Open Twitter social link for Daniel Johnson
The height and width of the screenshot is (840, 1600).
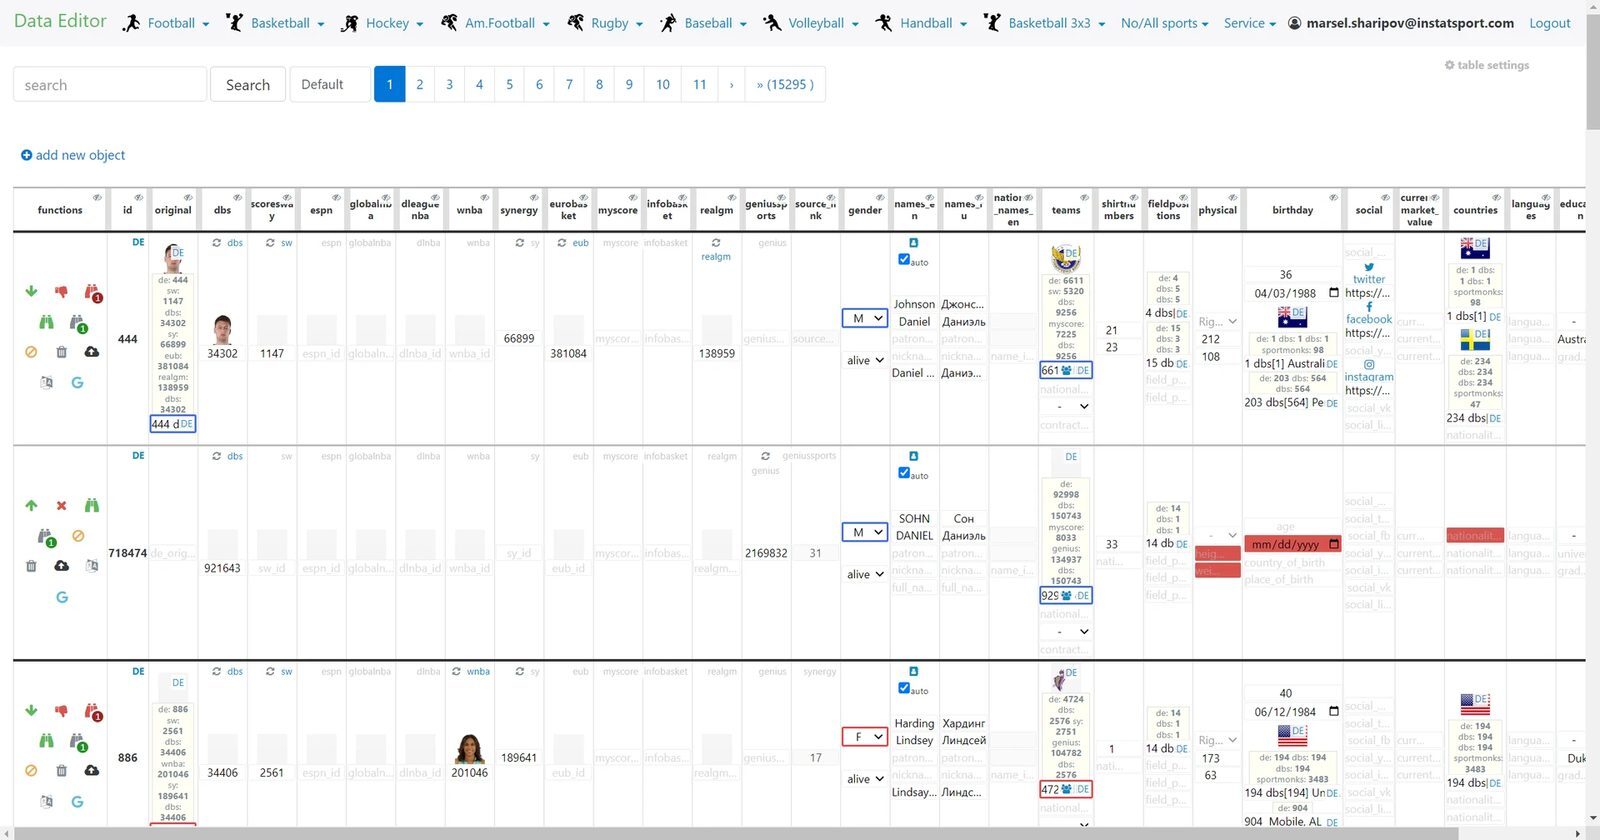point(1369,274)
